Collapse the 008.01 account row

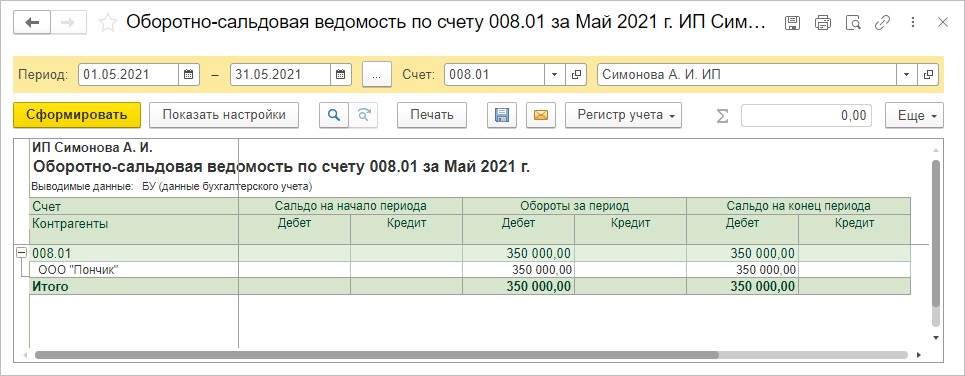coord(22,252)
